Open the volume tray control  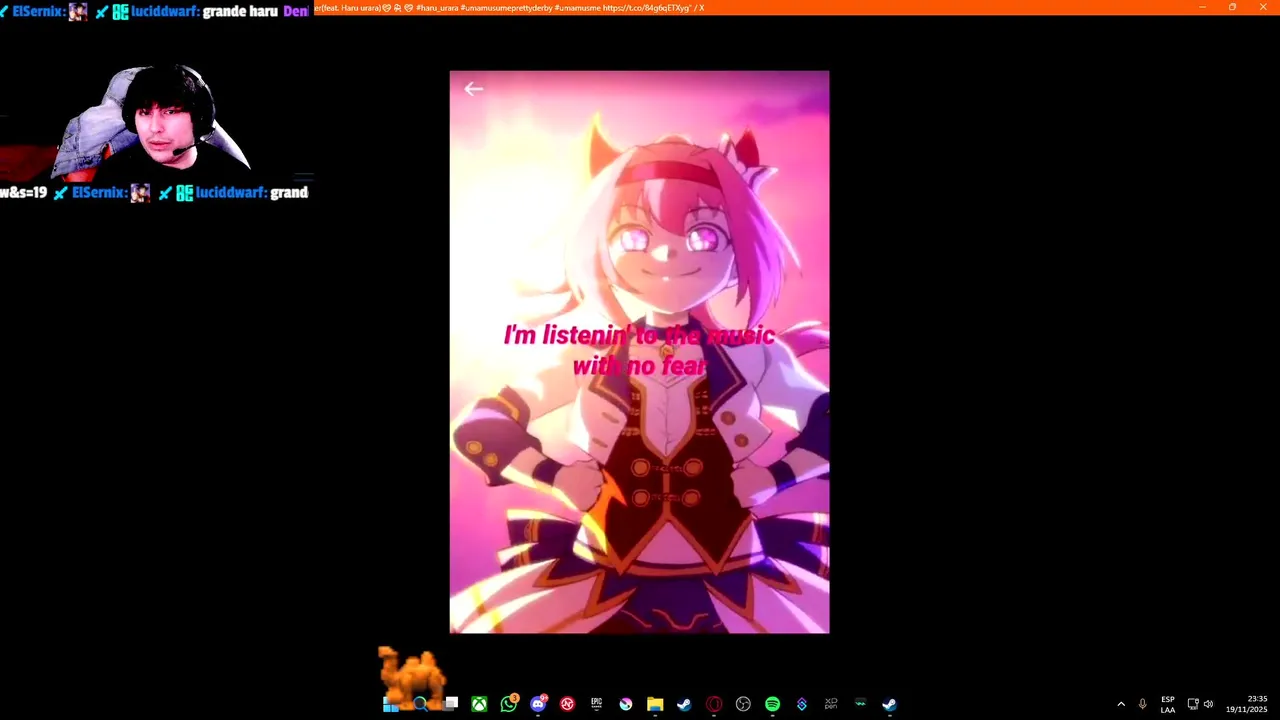click(1209, 704)
